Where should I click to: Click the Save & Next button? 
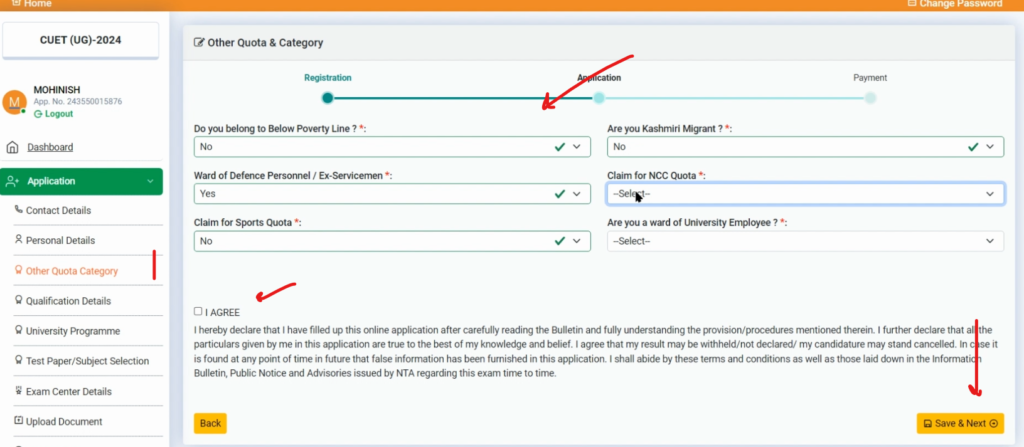coord(959,423)
